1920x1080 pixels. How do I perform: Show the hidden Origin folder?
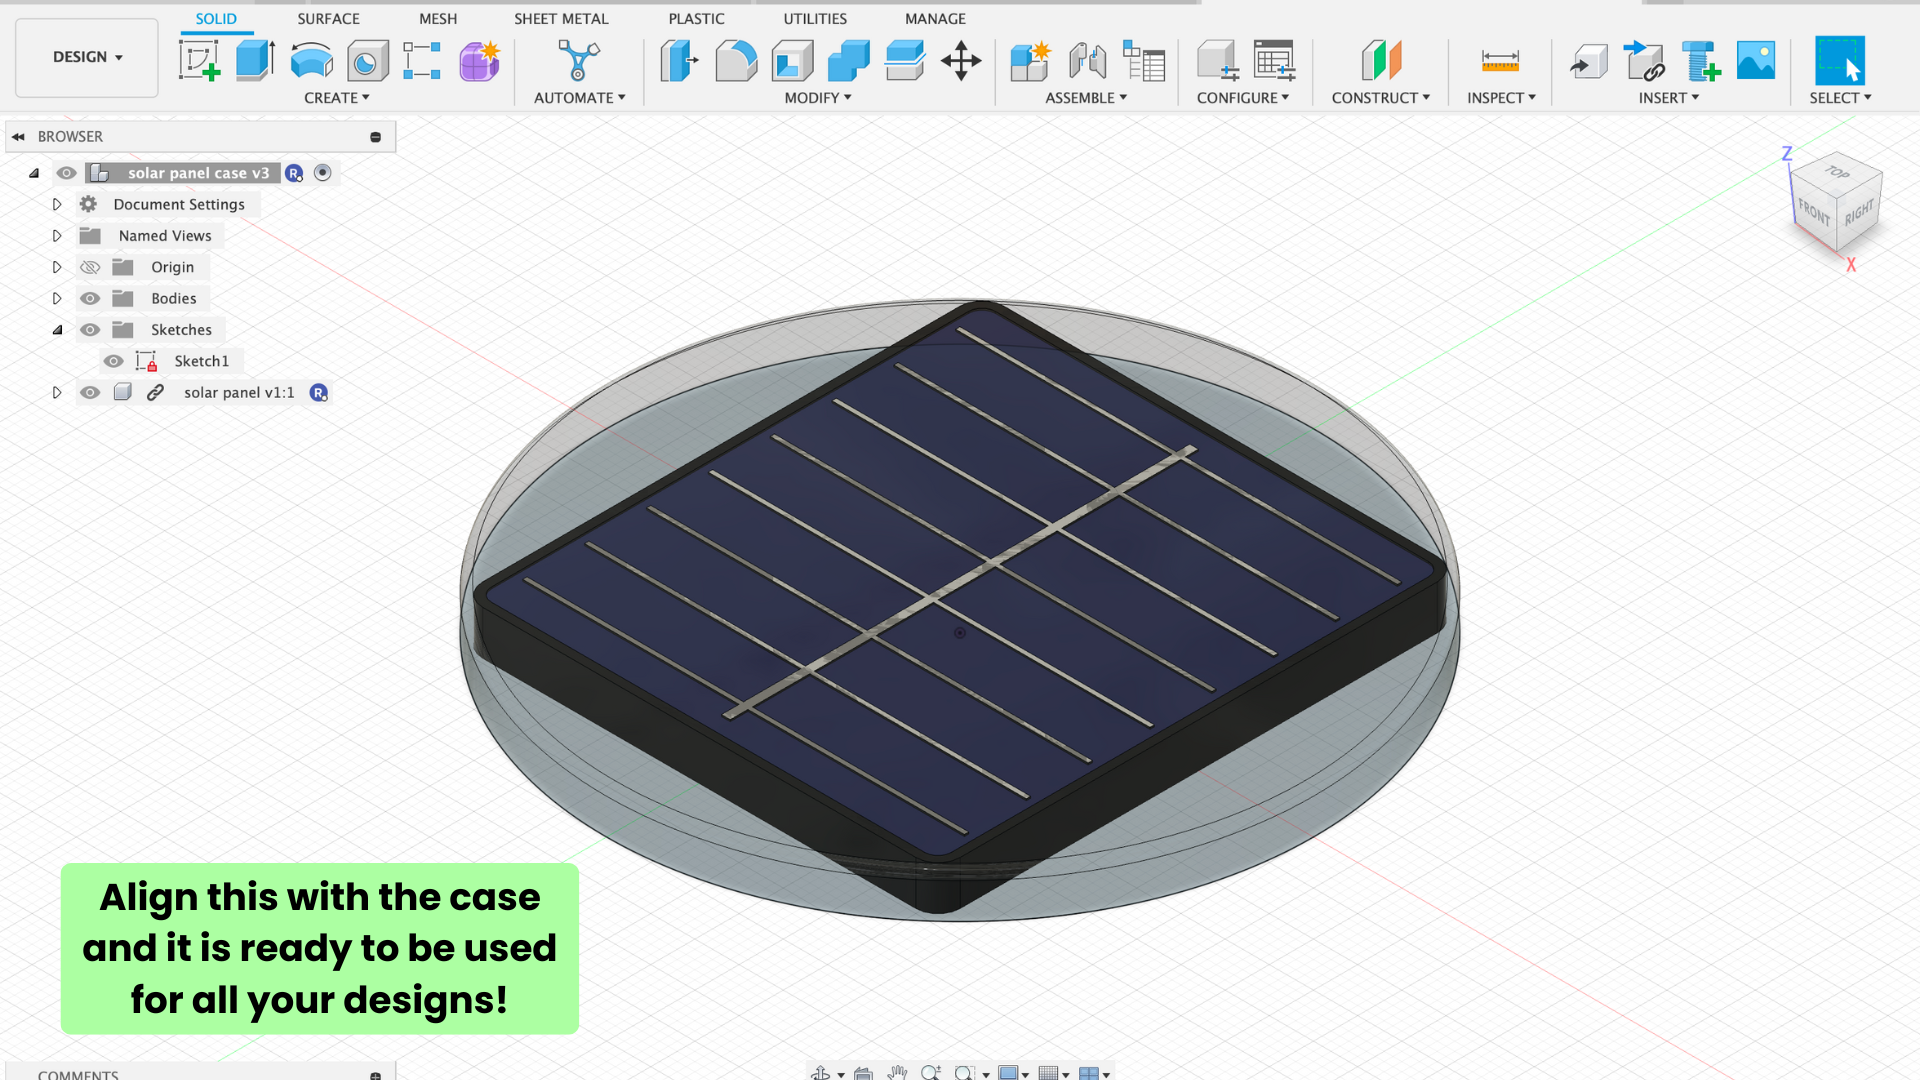[90, 267]
